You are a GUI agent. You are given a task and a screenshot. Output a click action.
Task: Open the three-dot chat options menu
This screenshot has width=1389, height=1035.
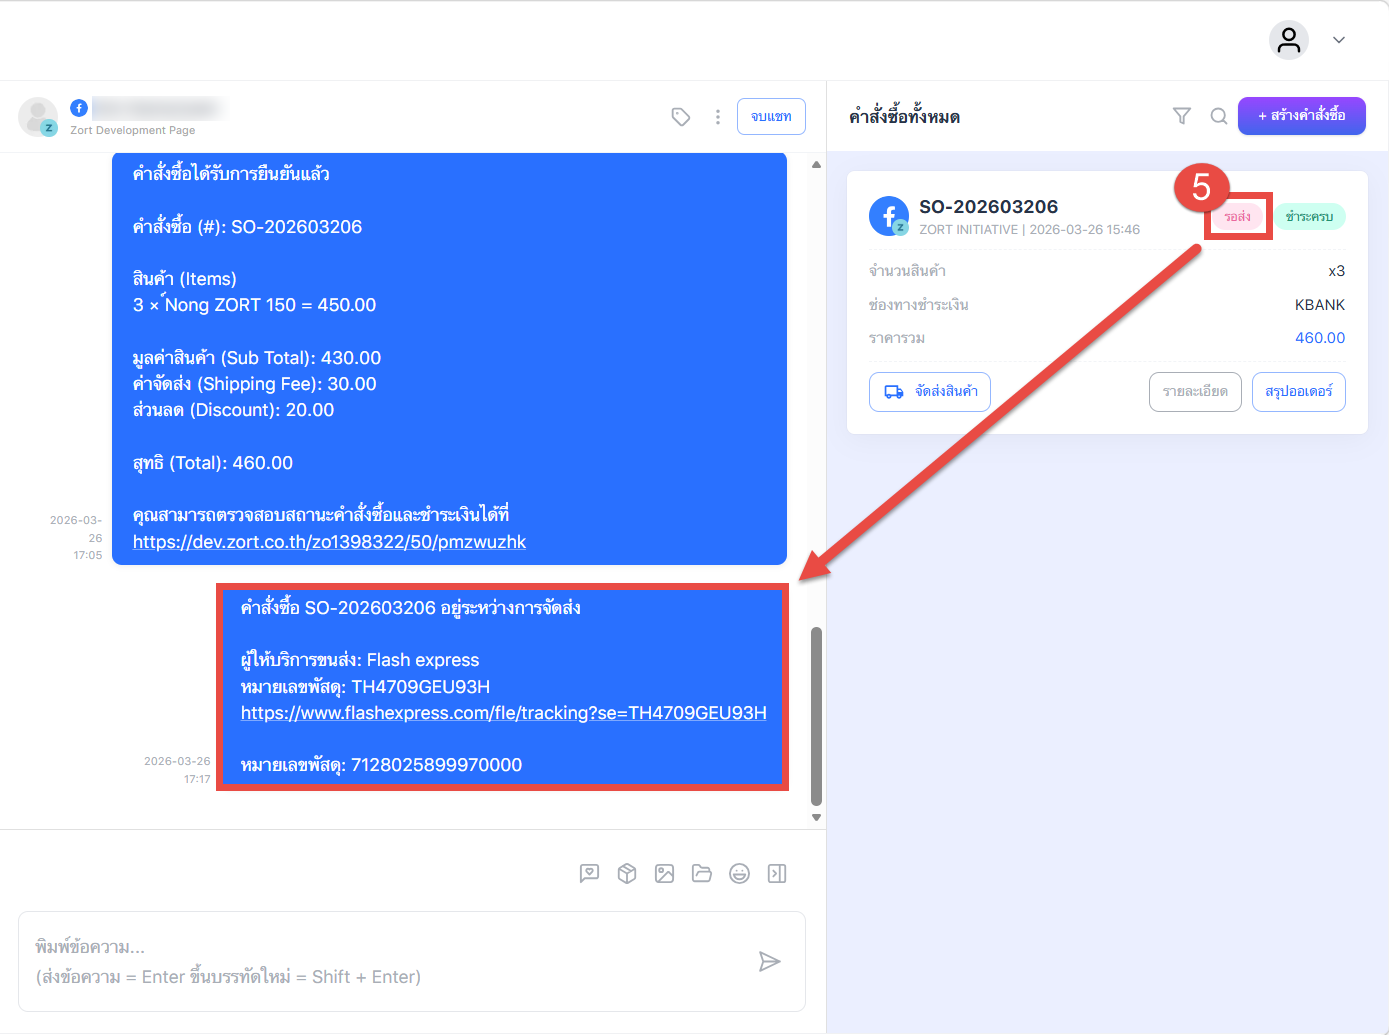click(718, 117)
